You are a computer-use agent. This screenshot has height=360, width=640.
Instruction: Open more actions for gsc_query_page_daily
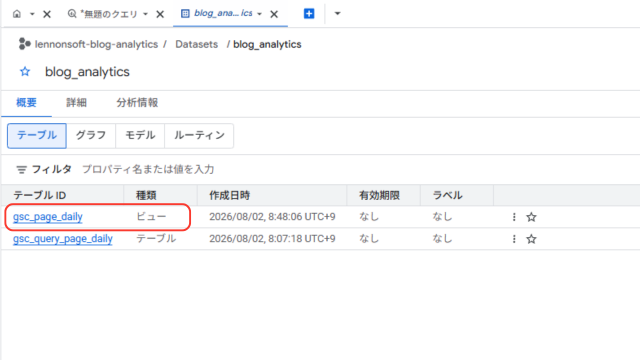click(514, 239)
